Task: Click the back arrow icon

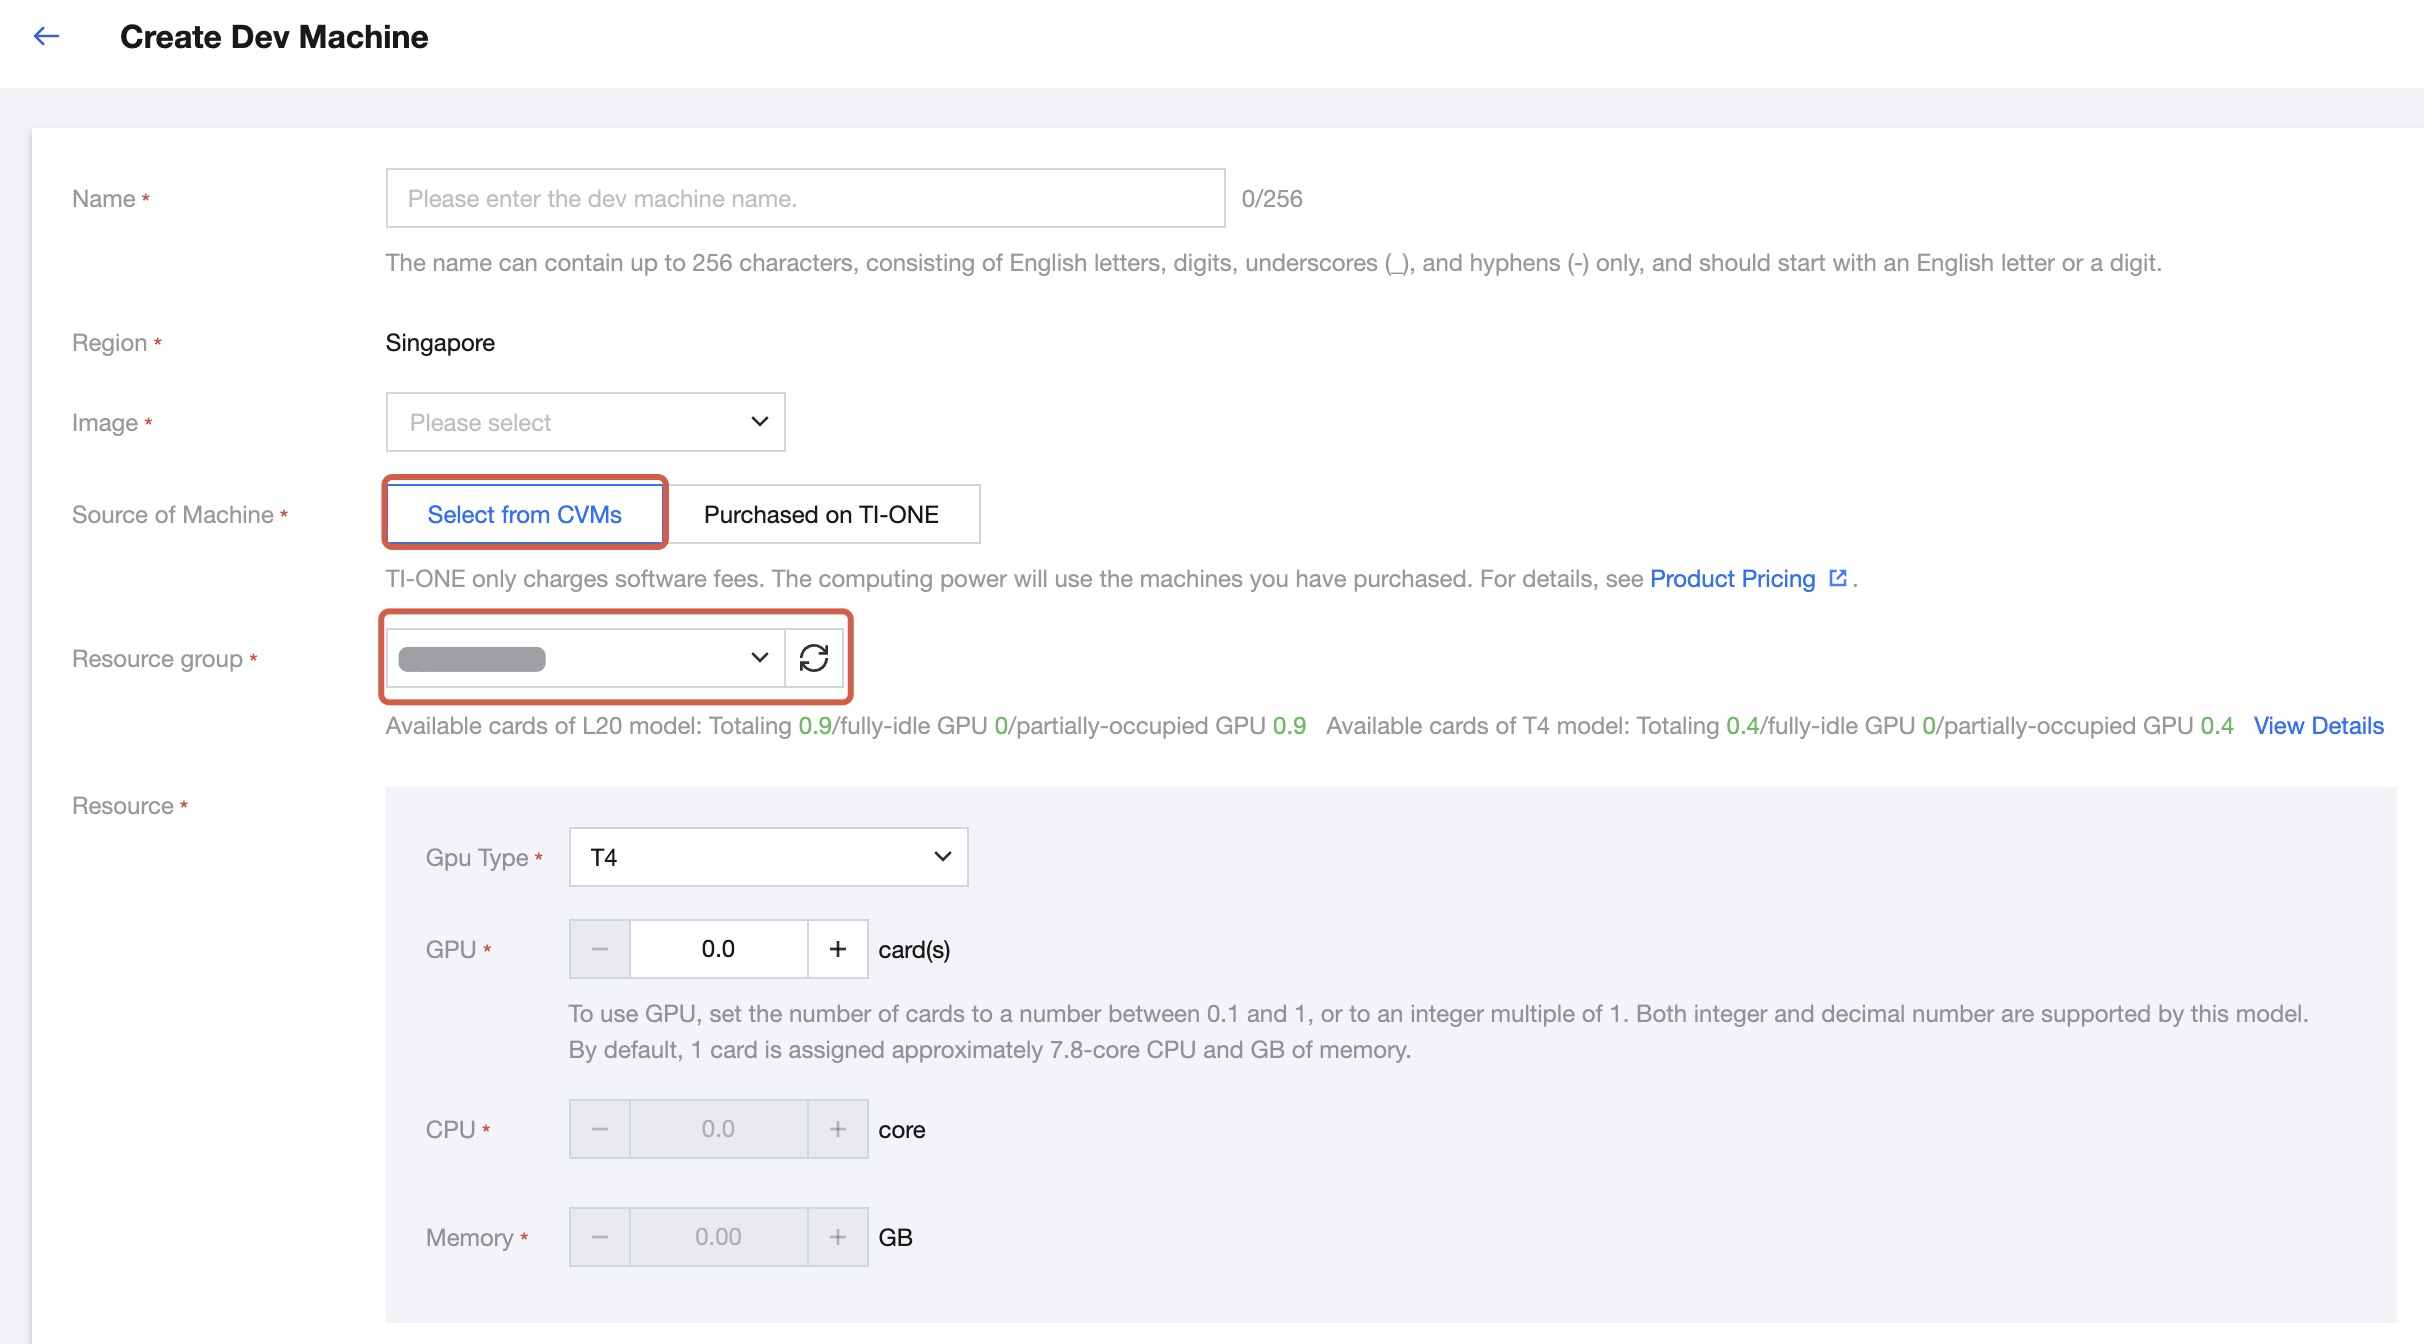Action: [x=46, y=37]
